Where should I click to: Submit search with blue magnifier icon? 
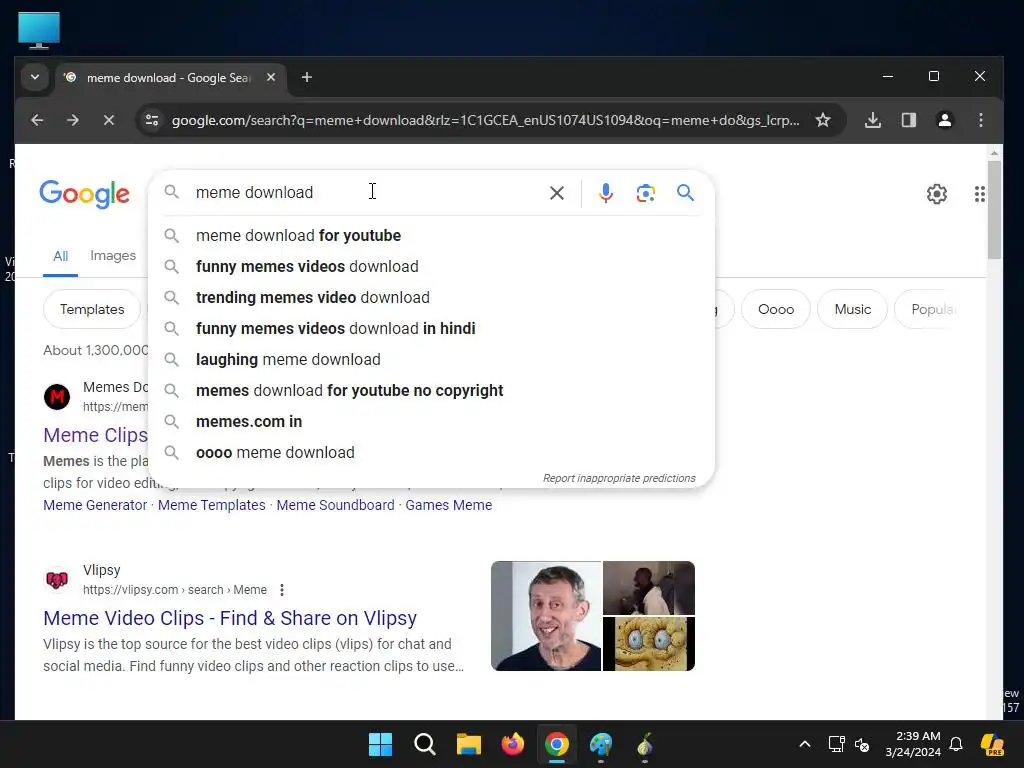[x=685, y=193]
